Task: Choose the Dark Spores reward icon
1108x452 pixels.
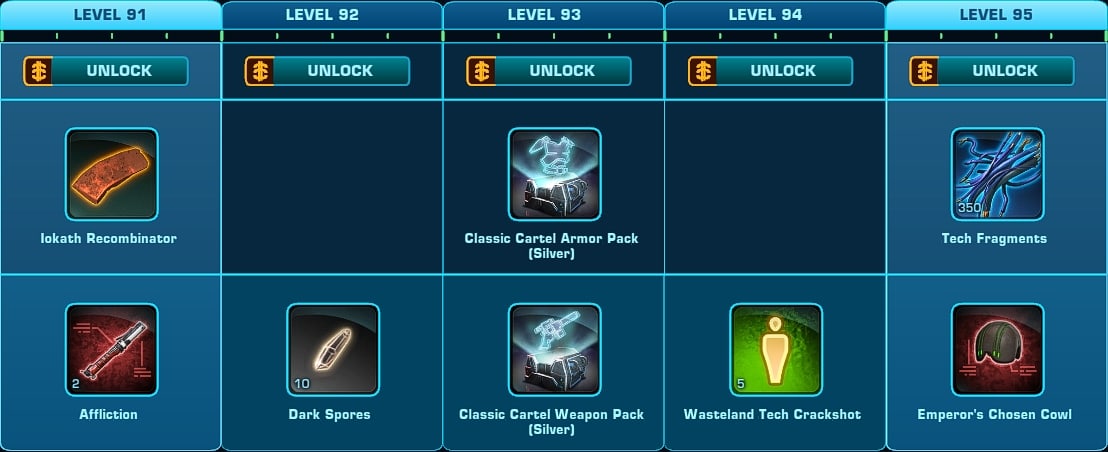Action: tap(333, 350)
